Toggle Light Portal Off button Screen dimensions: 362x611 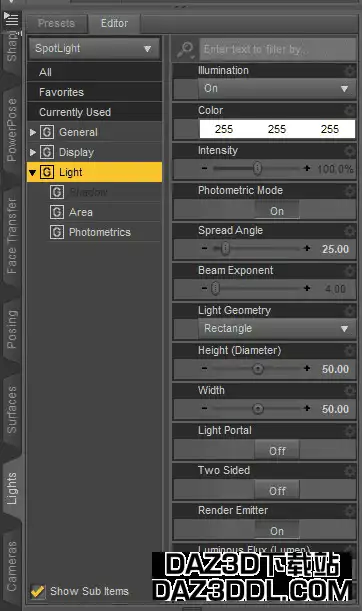[x=277, y=451]
